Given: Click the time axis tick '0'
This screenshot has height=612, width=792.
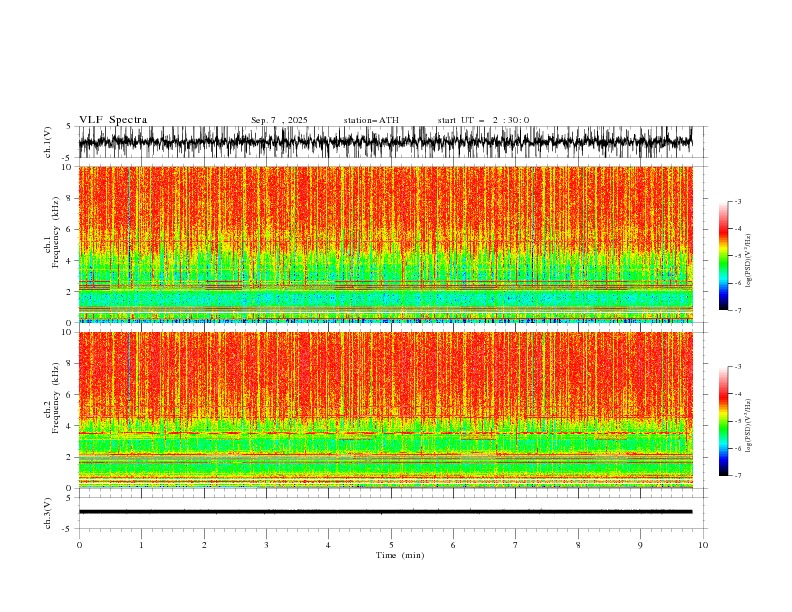Looking at the screenshot, I should click(79, 545).
